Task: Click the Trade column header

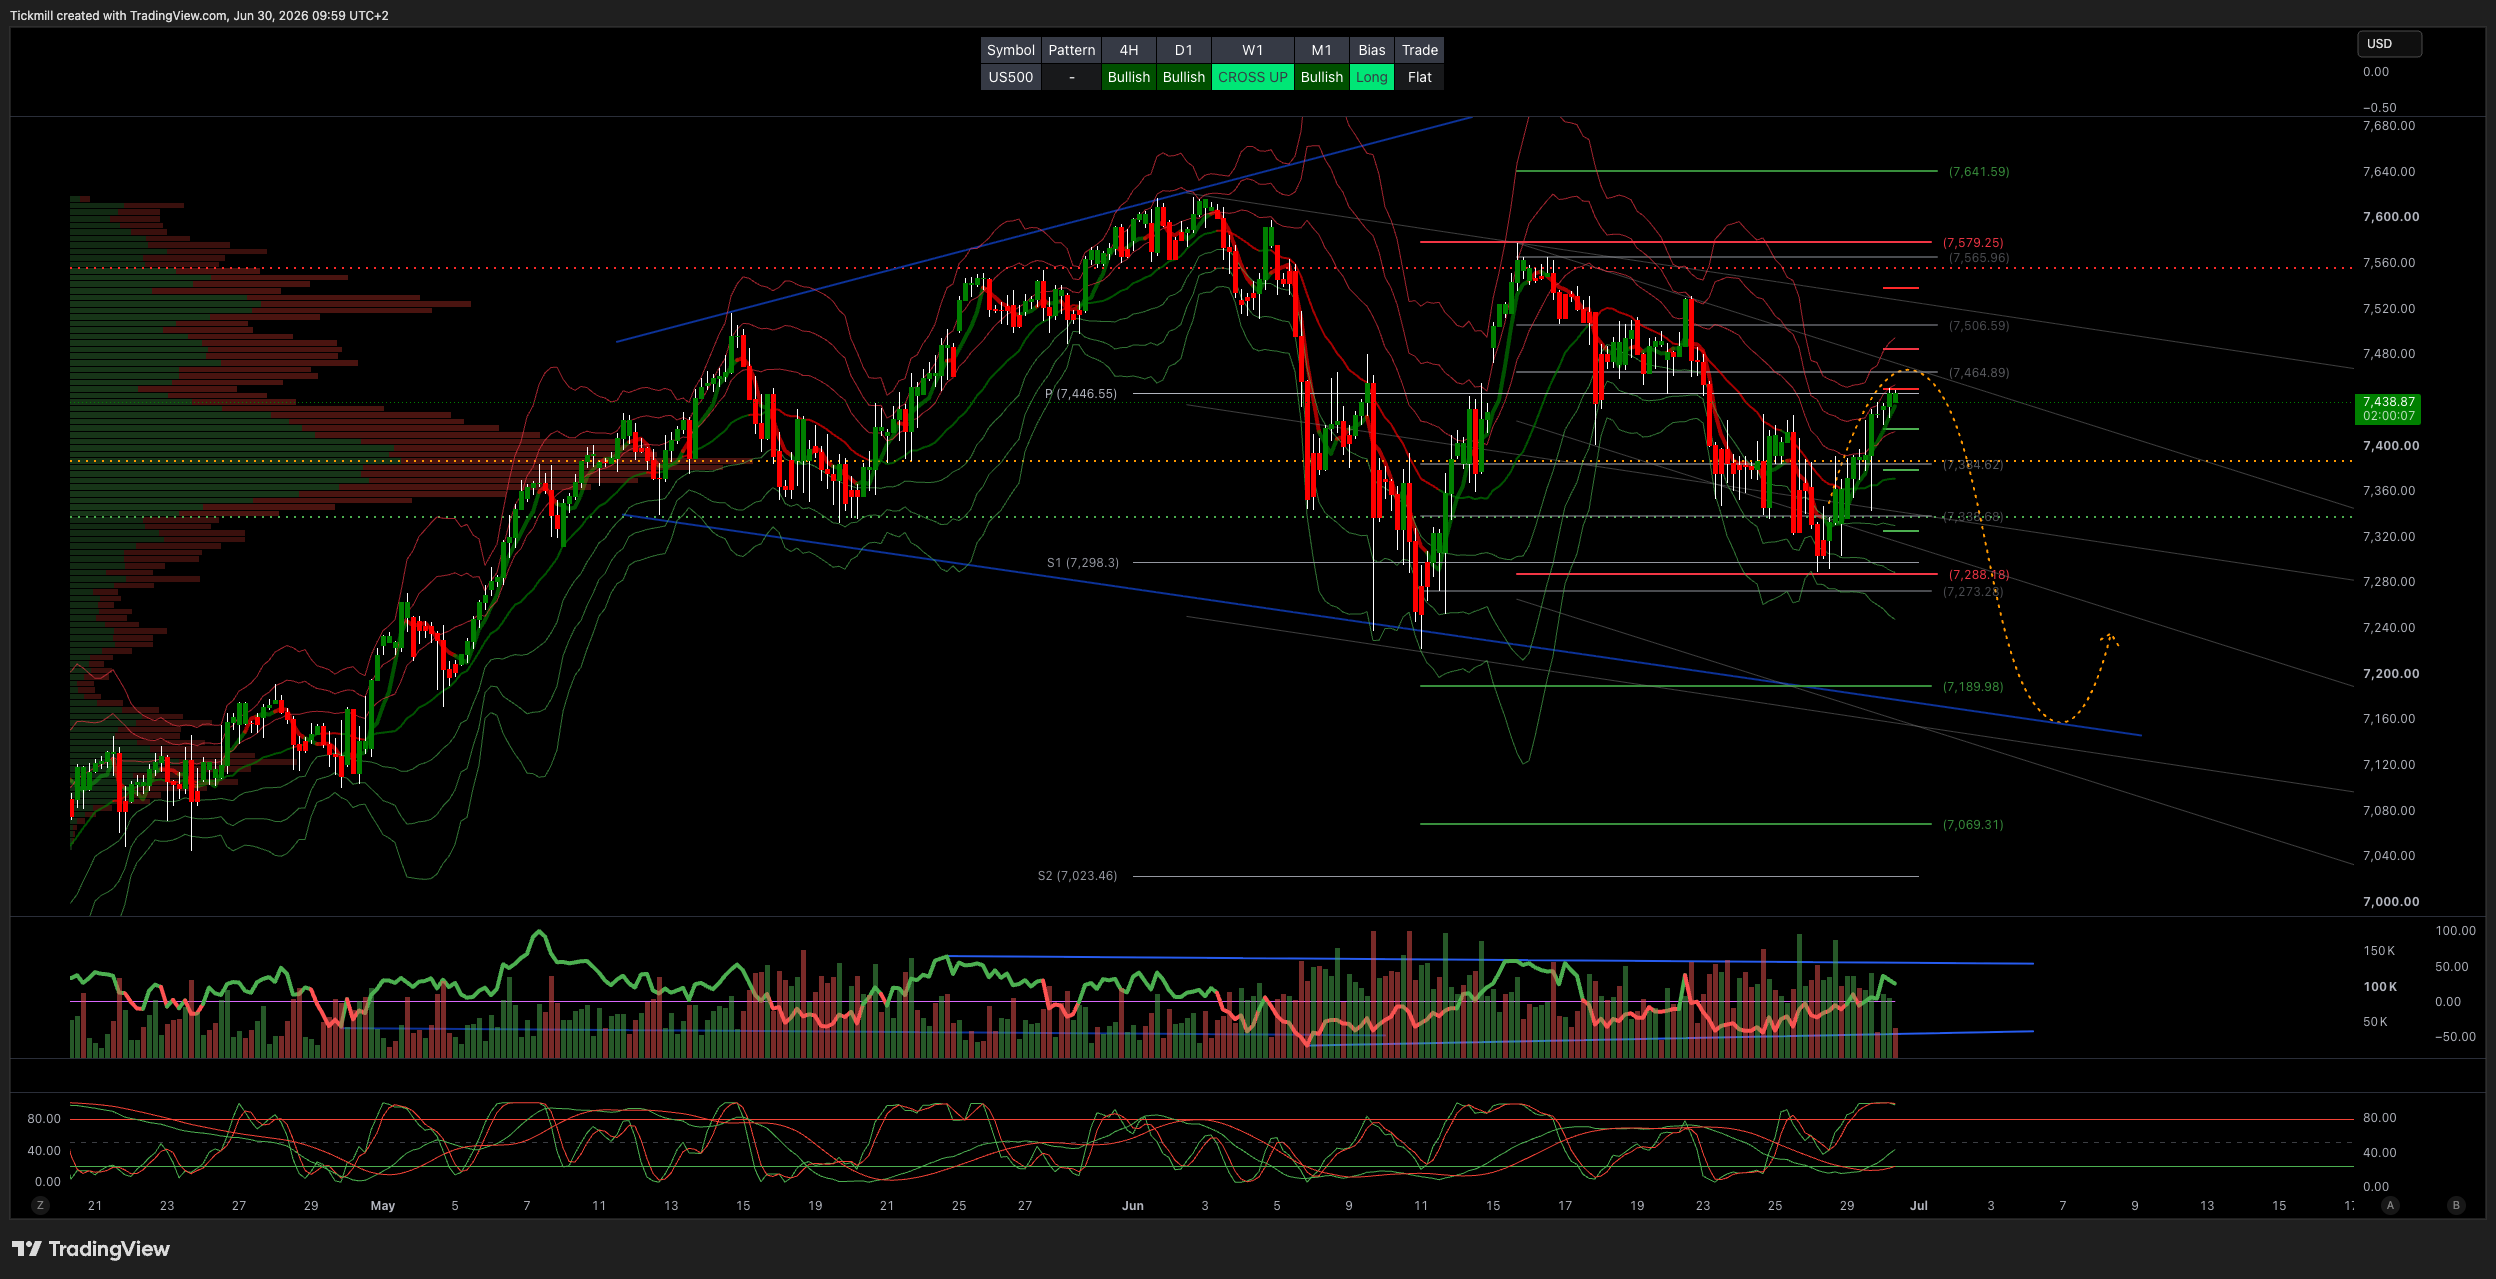Action: click(1420, 50)
